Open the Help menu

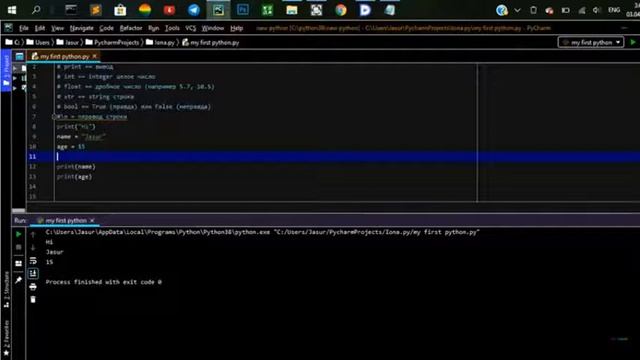[236, 28]
